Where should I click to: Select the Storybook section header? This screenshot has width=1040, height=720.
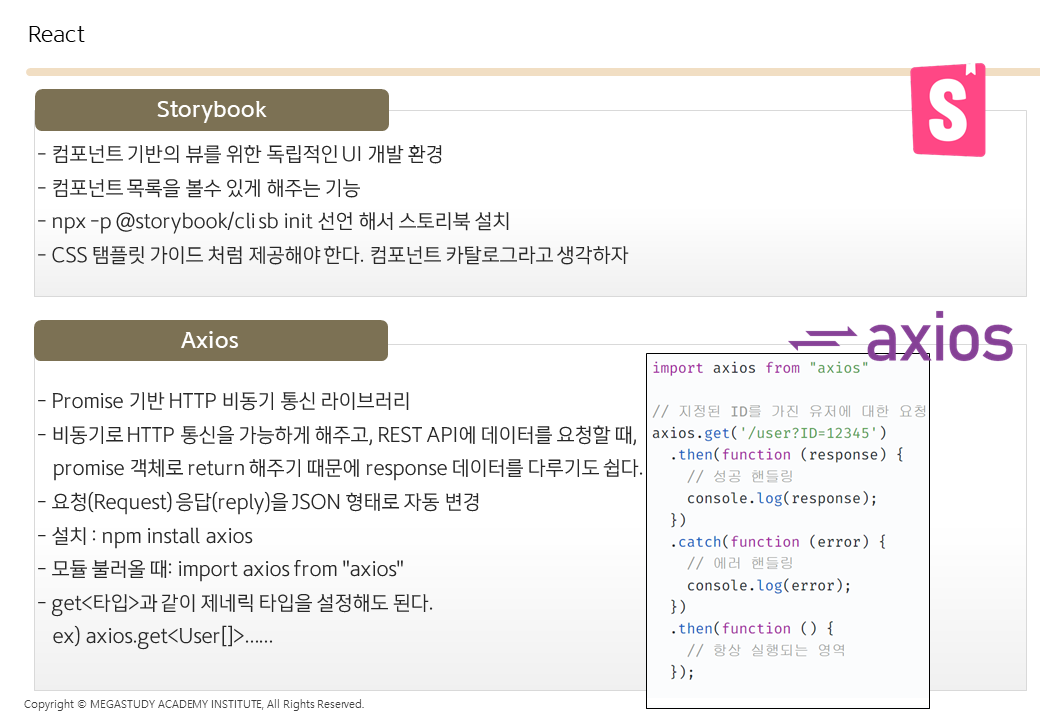[x=212, y=109]
